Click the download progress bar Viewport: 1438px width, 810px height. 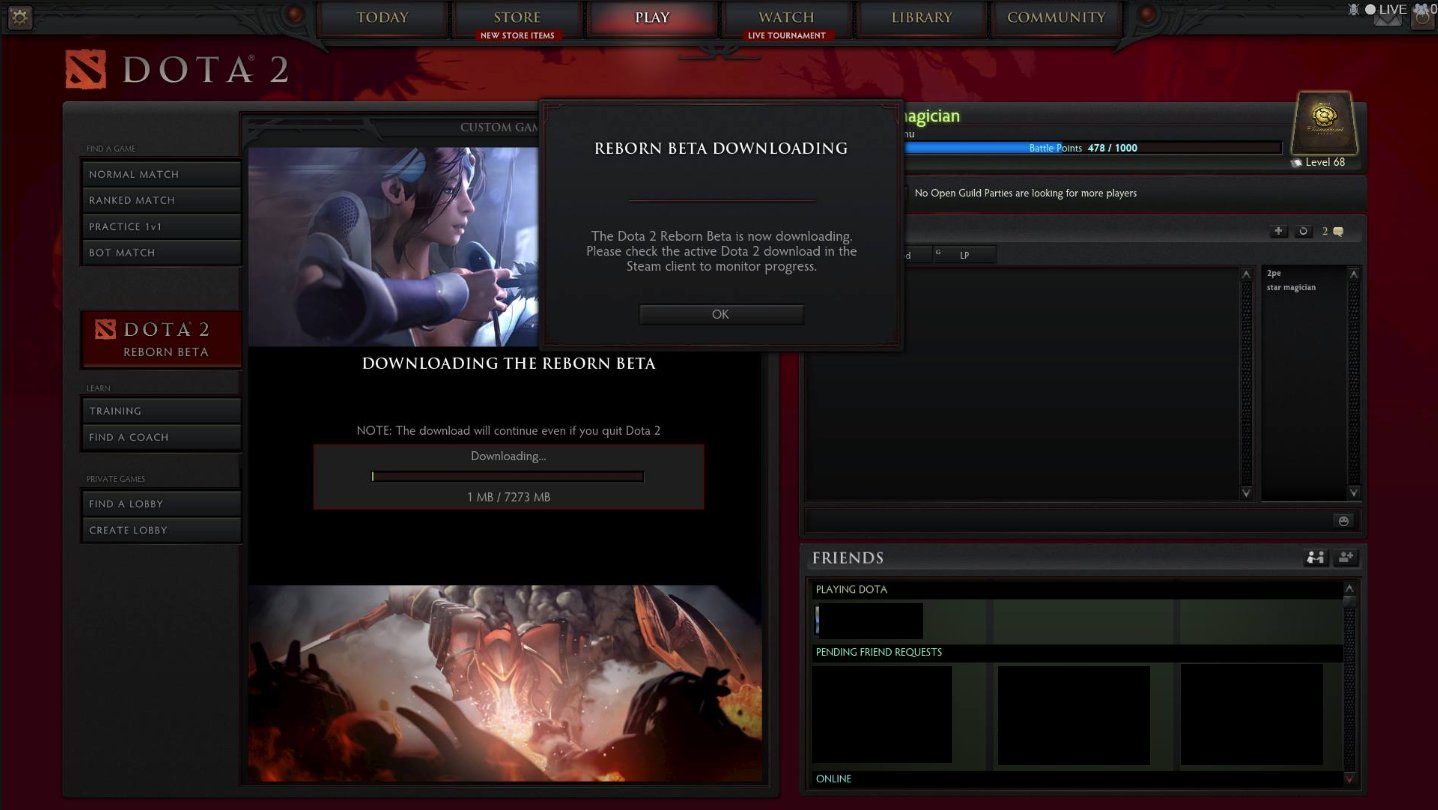(507, 477)
